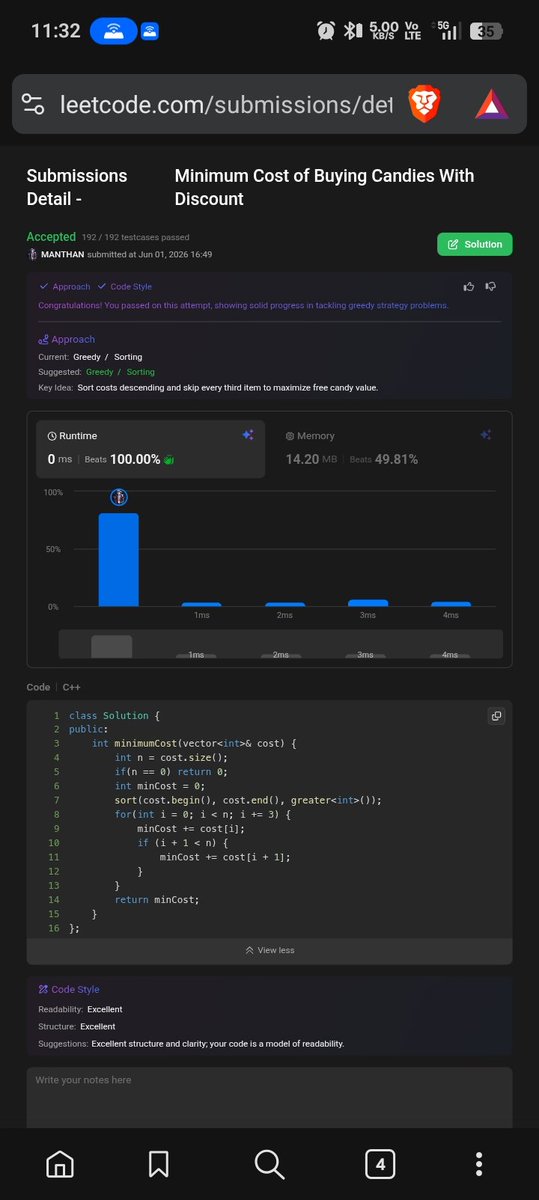Tap the alarm clock status icon
The width and height of the screenshot is (539, 1200).
[x=326, y=31]
